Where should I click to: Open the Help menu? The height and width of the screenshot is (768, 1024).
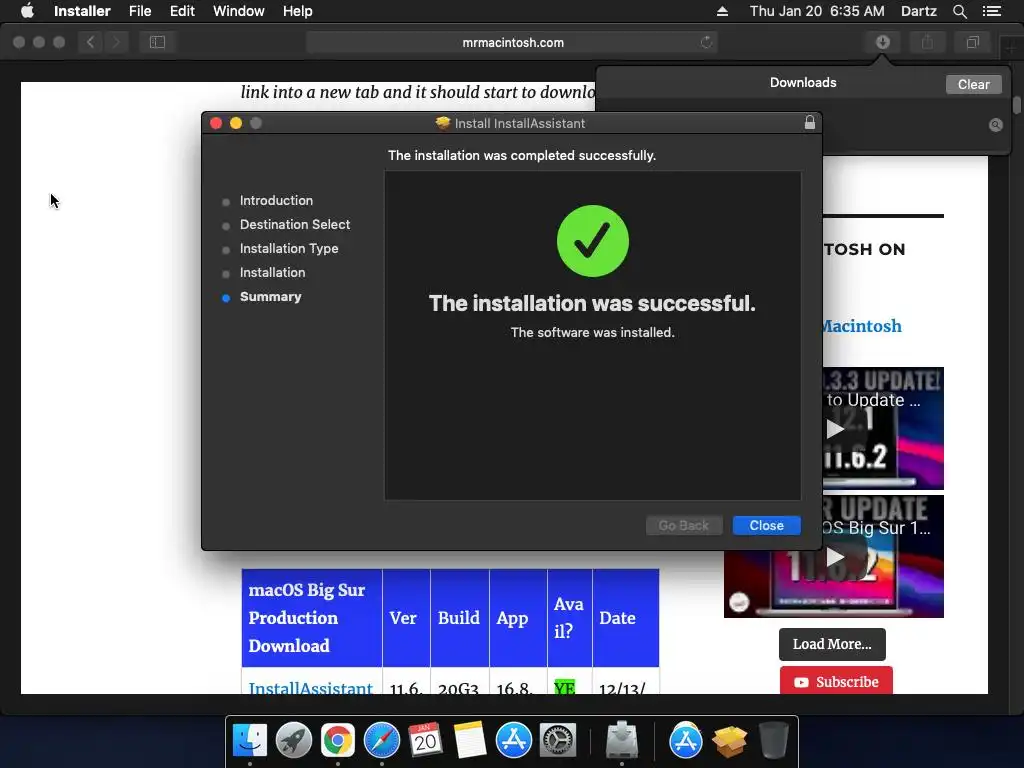(x=297, y=11)
